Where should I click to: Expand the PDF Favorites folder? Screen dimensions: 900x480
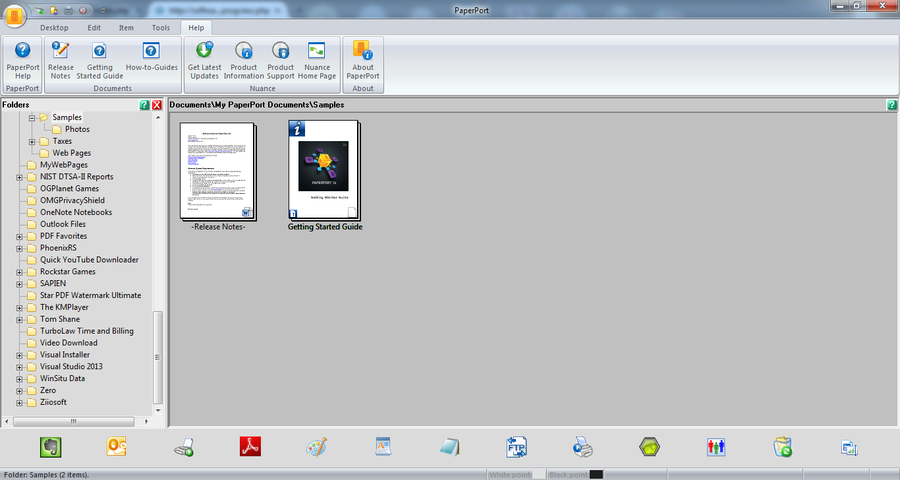[20, 237]
